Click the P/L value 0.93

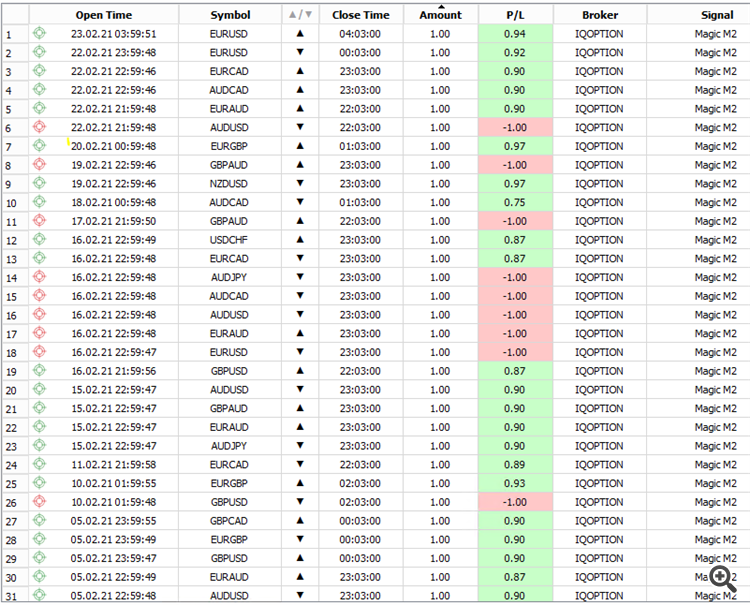pos(515,483)
